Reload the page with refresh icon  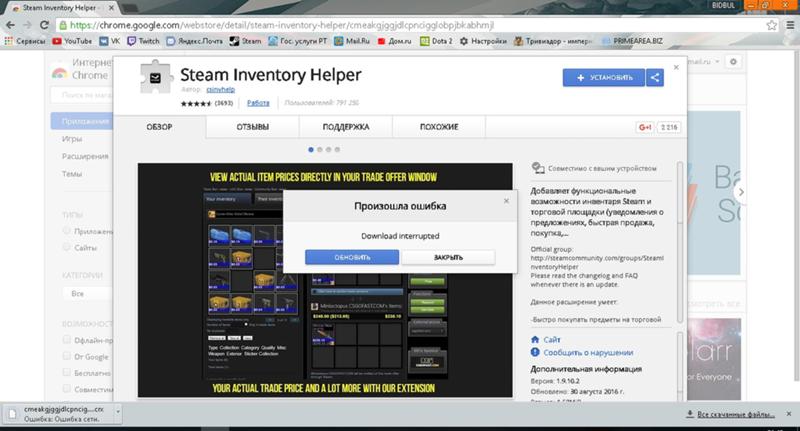[44, 25]
